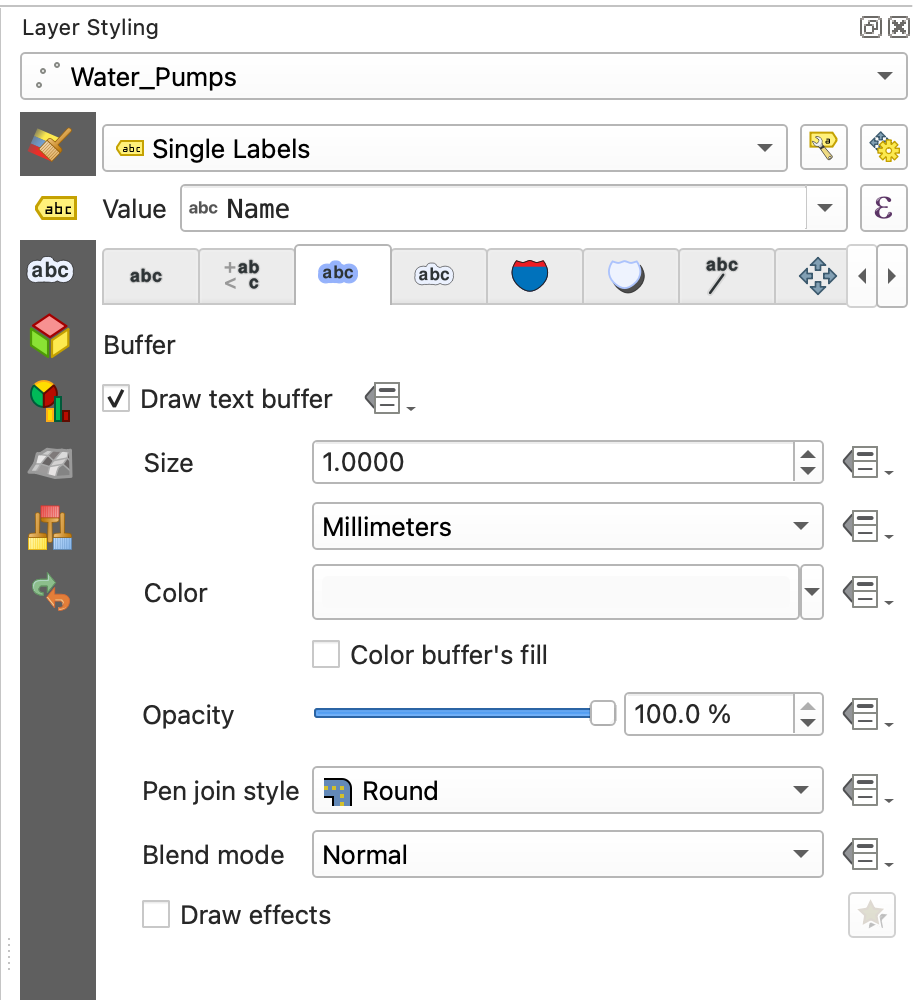Enable Color buffer's fill checkbox
This screenshot has width=914, height=1000.
coord(326,655)
